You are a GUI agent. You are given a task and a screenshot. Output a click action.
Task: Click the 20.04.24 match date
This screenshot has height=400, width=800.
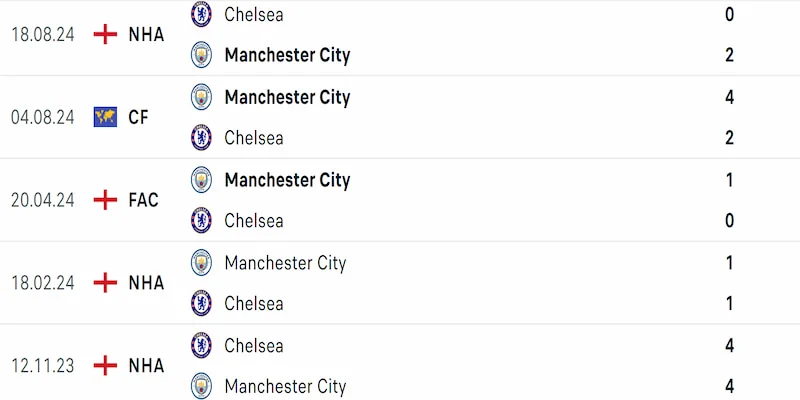pos(43,200)
